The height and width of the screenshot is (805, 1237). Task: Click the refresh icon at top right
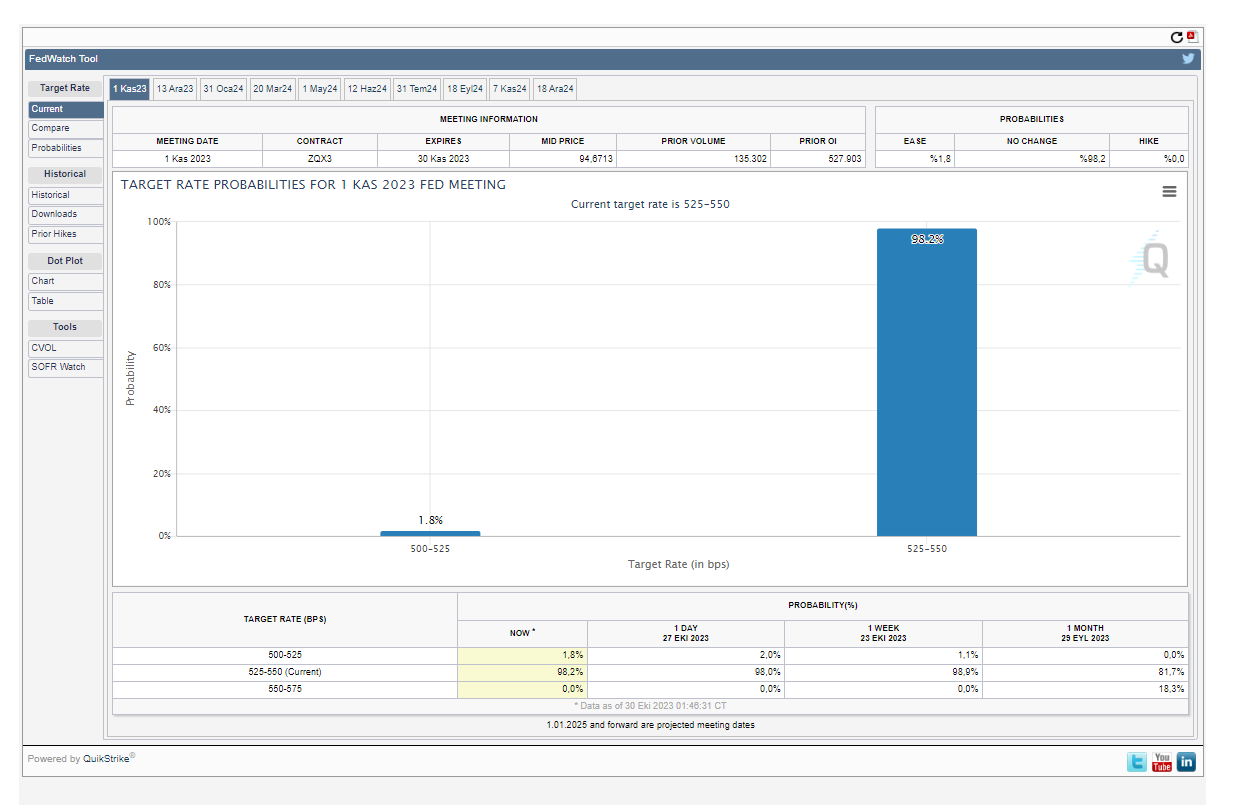(x=1177, y=37)
